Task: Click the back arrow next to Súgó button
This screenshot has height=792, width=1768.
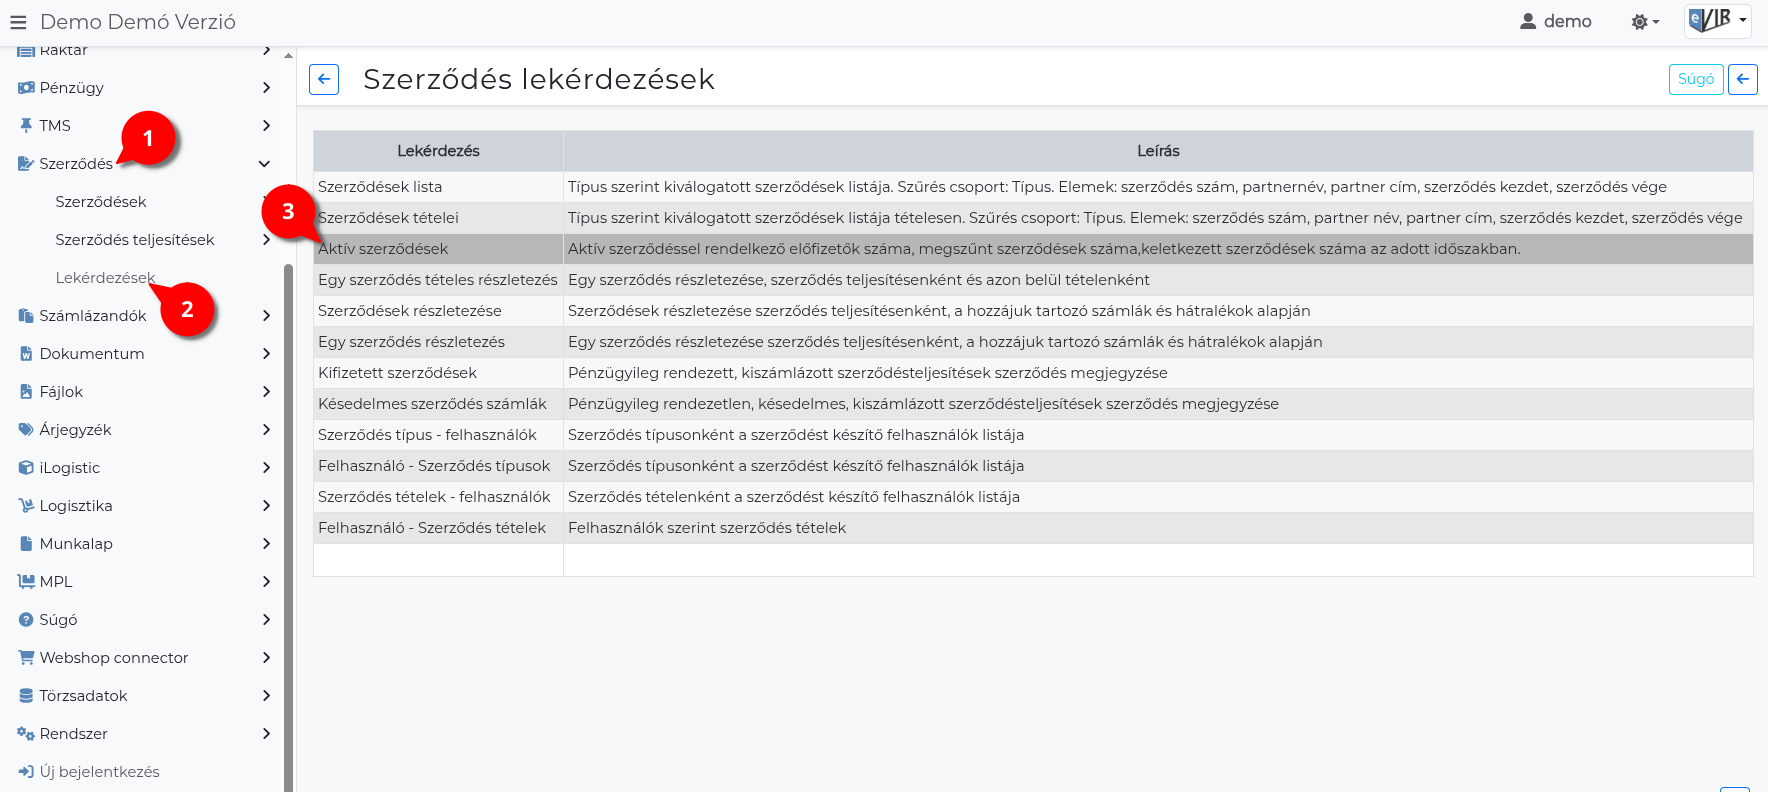Action: pyautogui.click(x=1742, y=79)
